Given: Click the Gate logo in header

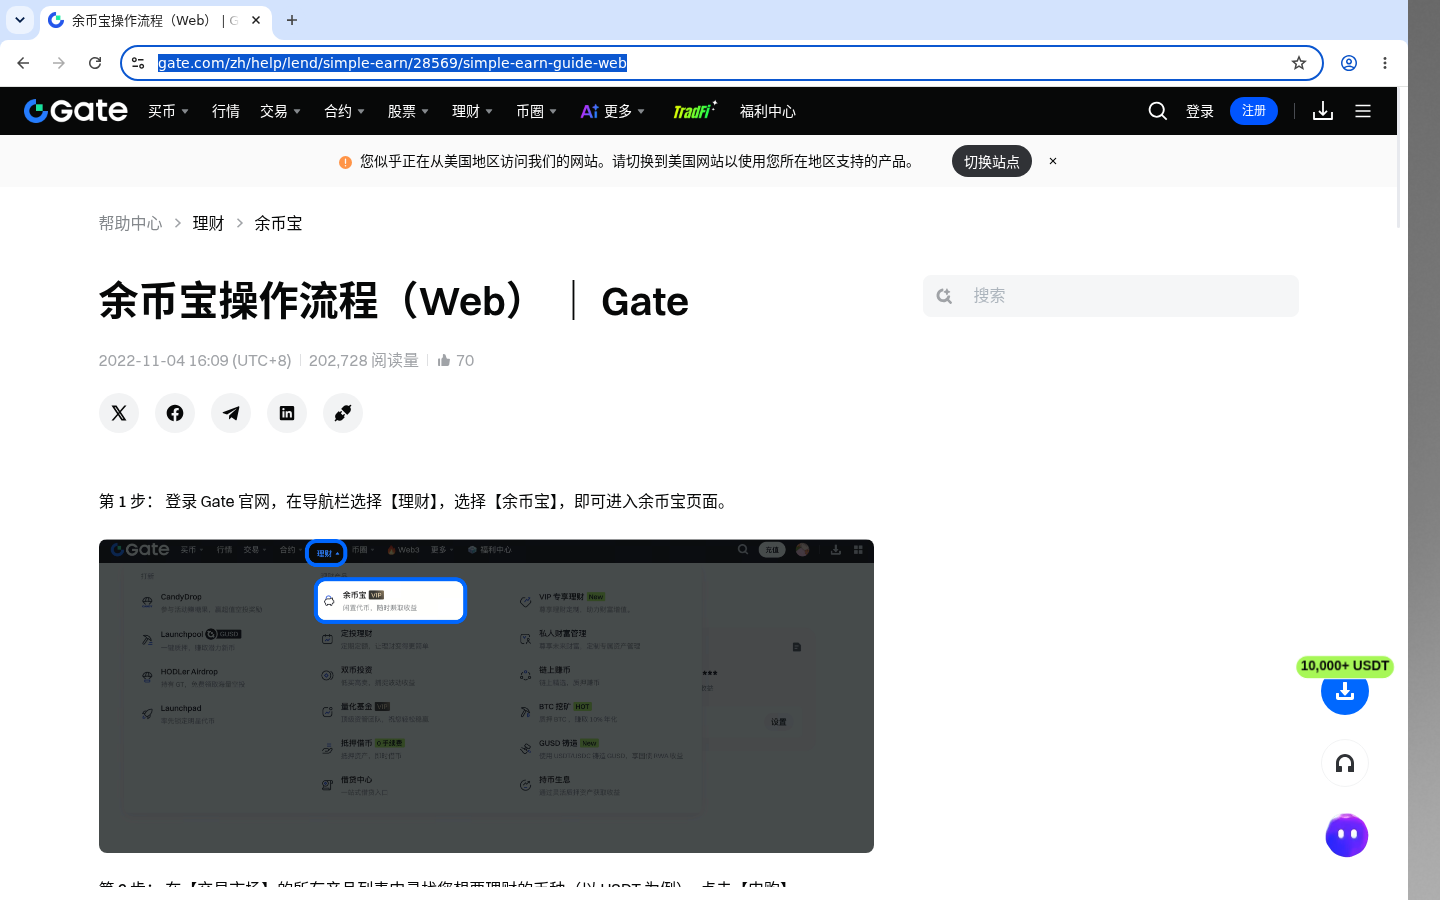Looking at the screenshot, I should point(76,111).
